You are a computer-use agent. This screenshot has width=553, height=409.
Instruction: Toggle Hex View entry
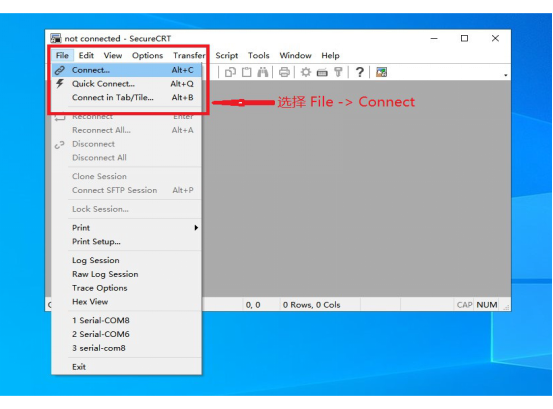[x=127, y=302]
